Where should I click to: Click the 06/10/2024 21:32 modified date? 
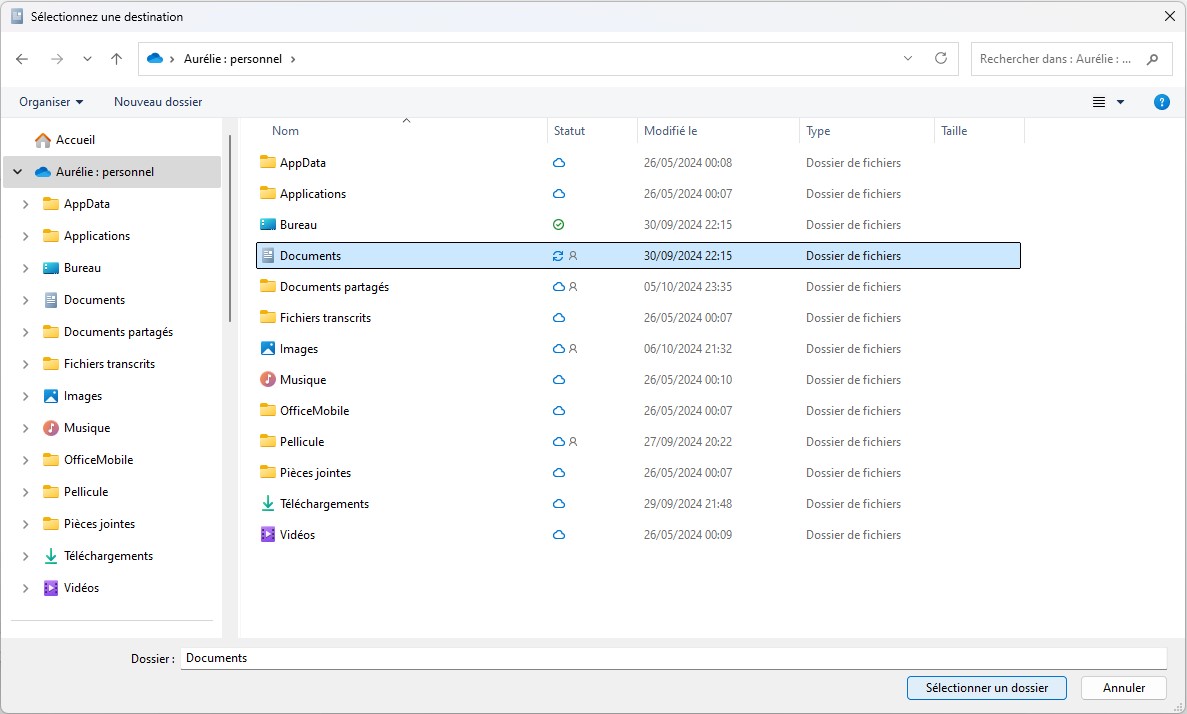coord(688,349)
